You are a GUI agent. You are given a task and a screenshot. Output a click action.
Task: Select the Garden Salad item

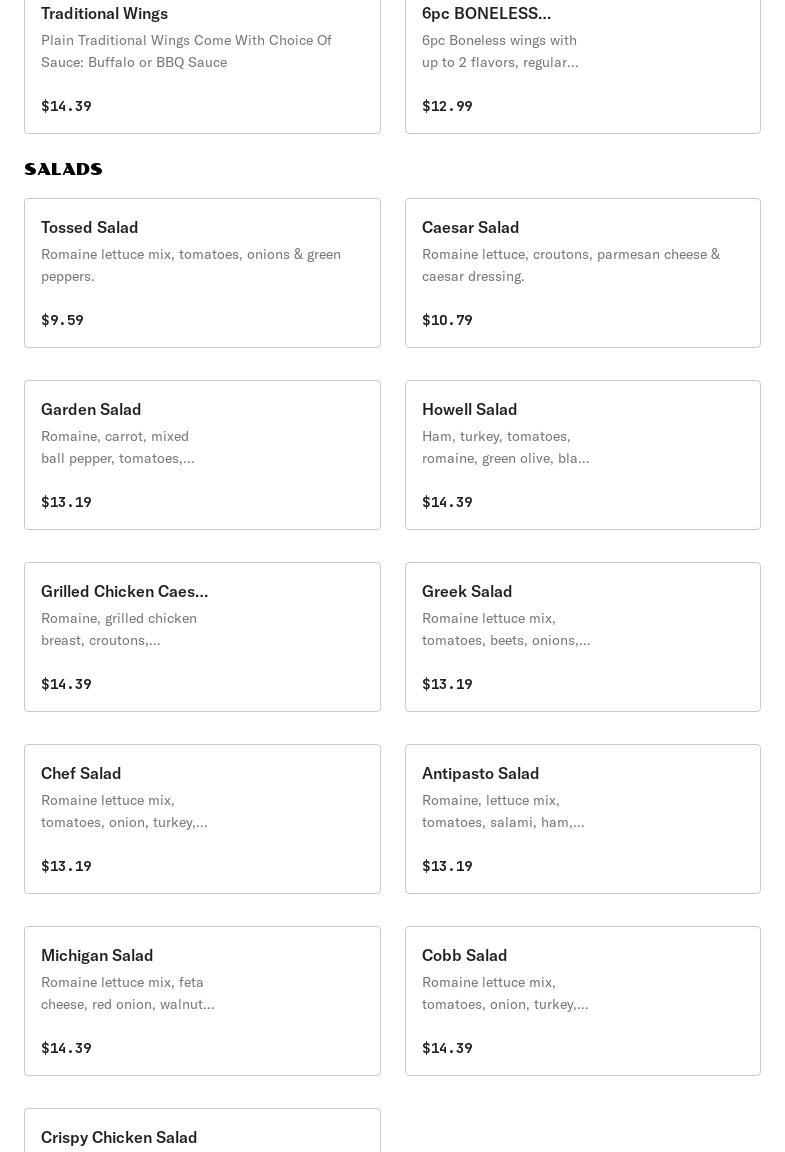point(202,455)
